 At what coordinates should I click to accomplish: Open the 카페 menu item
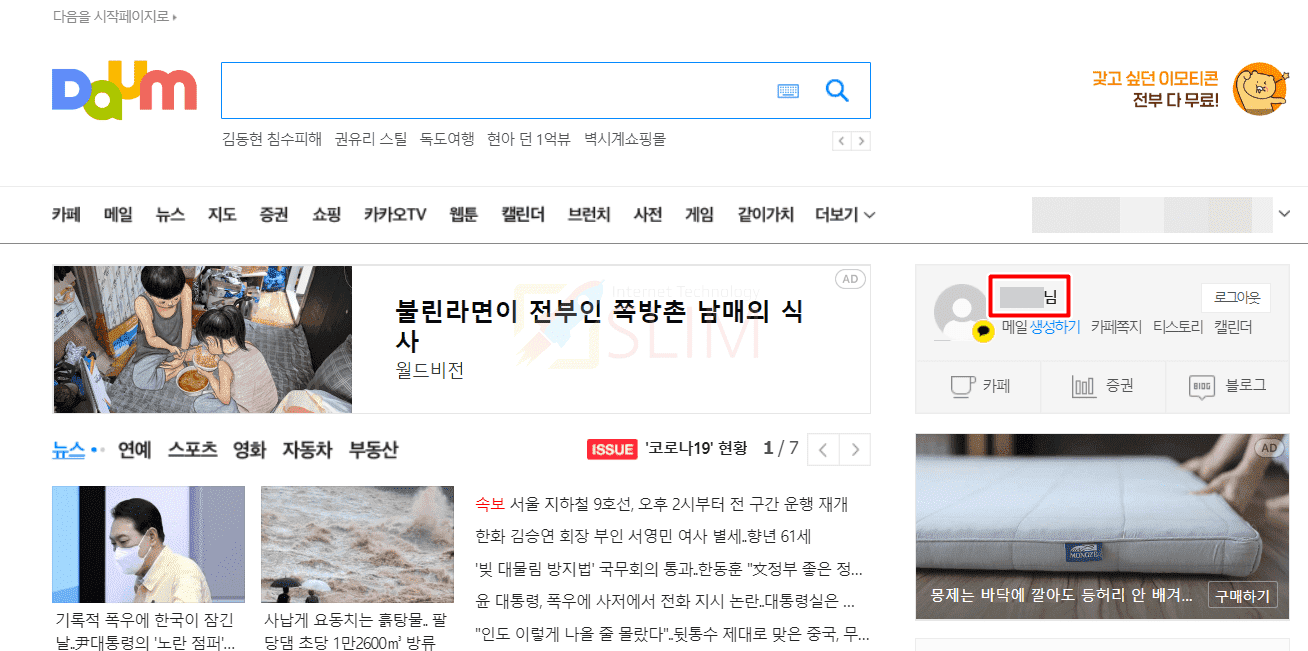pyautogui.click(x=66, y=214)
